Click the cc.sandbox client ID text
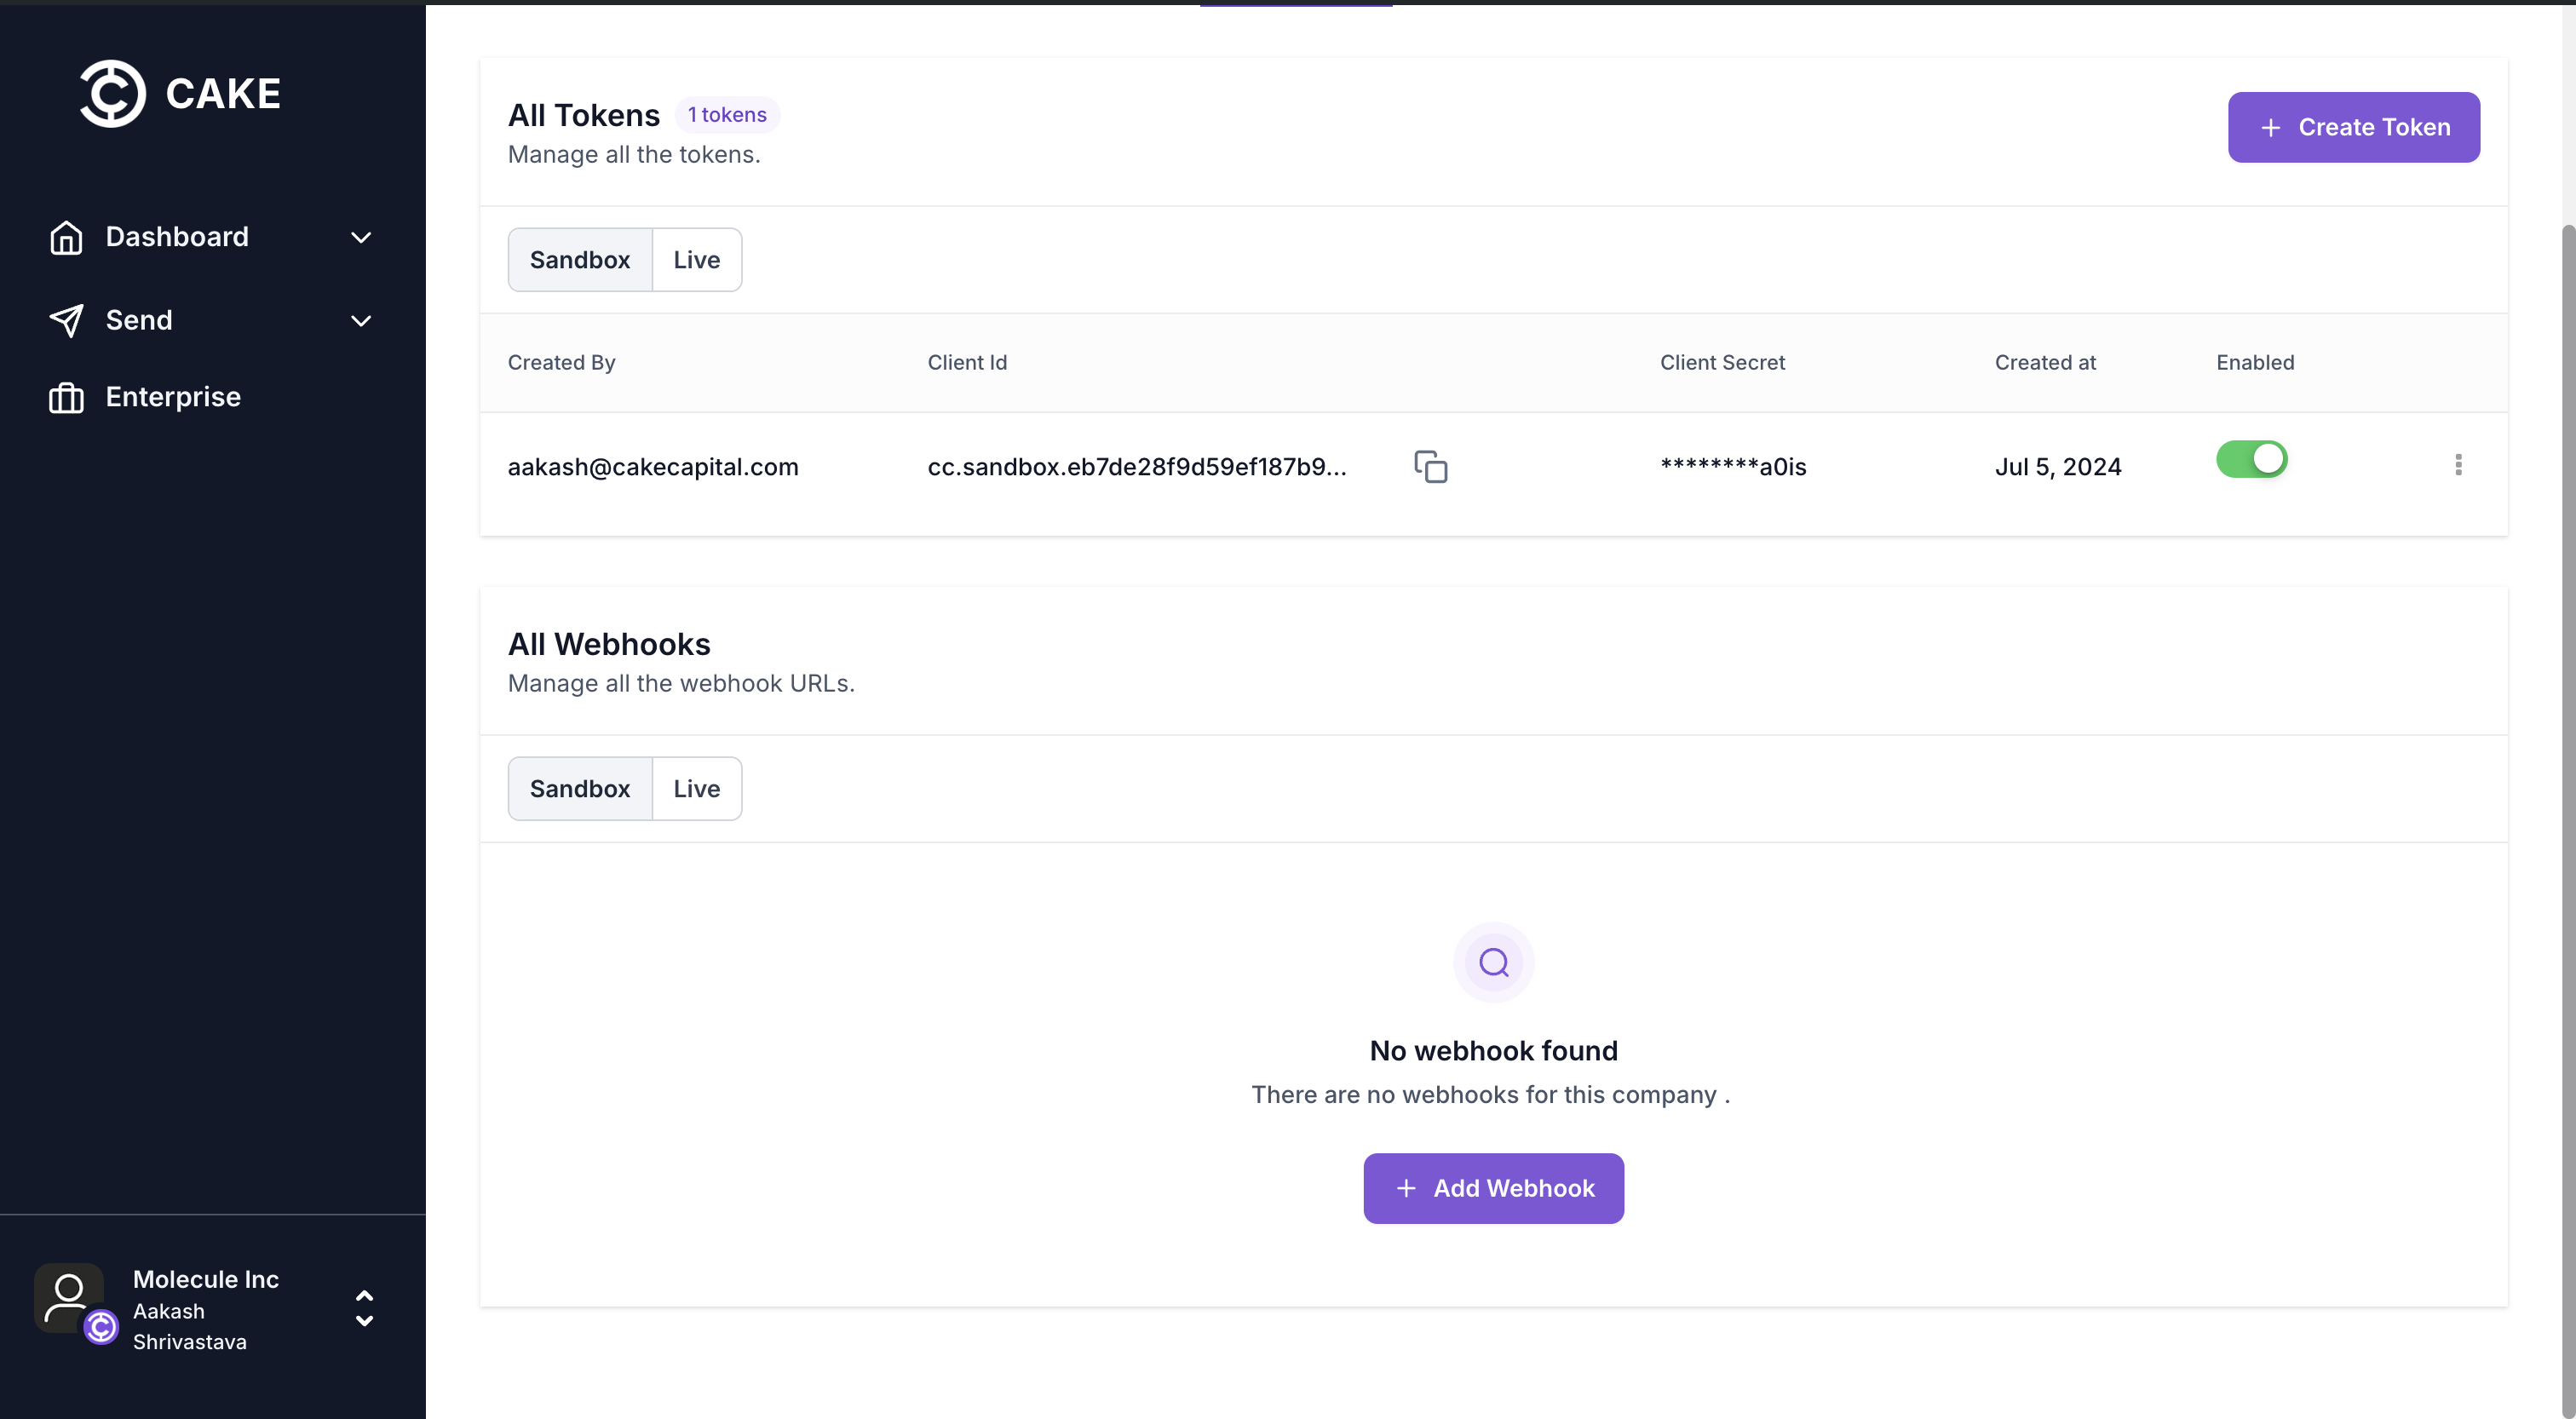Viewport: 2576px width, 1419px height. (1137, 467)
